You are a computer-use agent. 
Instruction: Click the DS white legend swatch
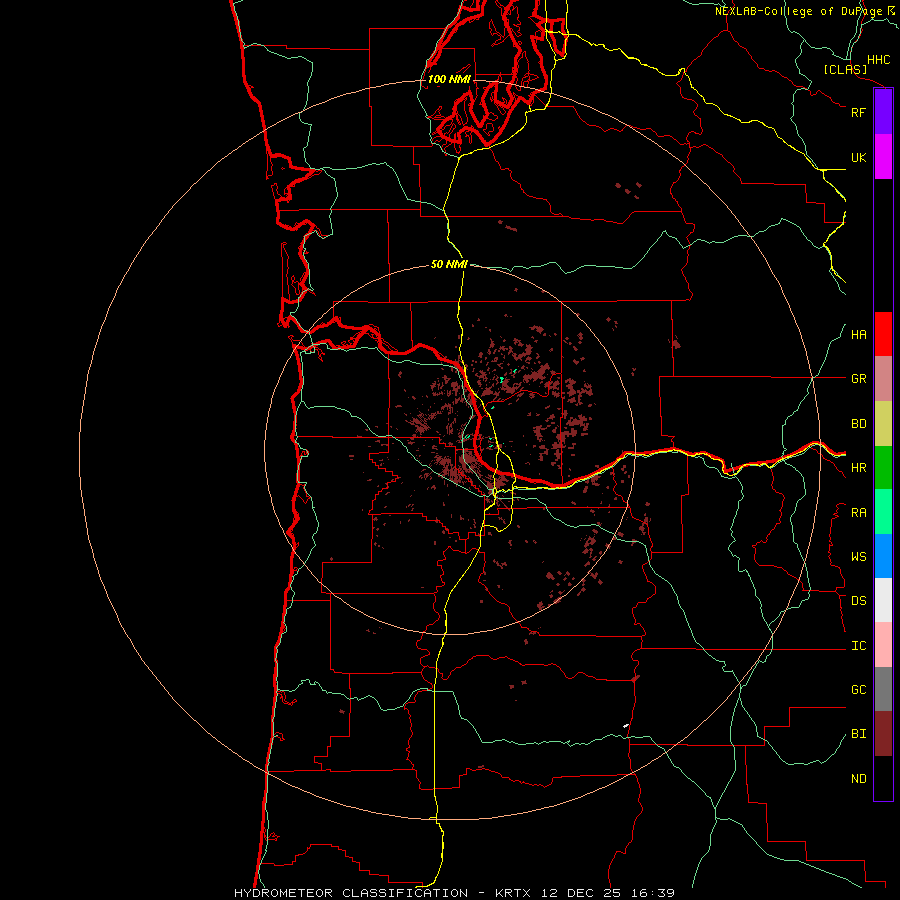point(883,600)
